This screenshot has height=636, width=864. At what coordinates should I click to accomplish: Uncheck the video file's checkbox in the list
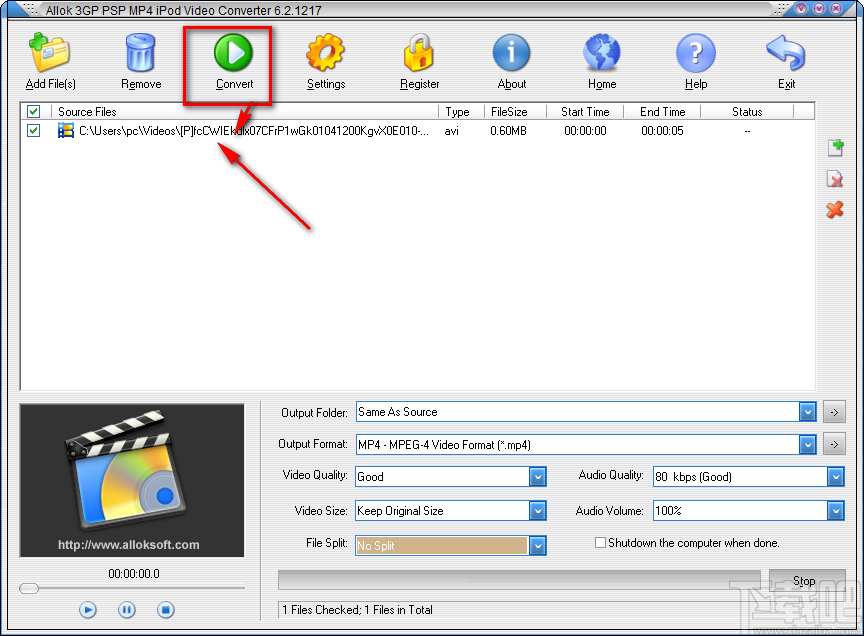(x=33, y=130)
